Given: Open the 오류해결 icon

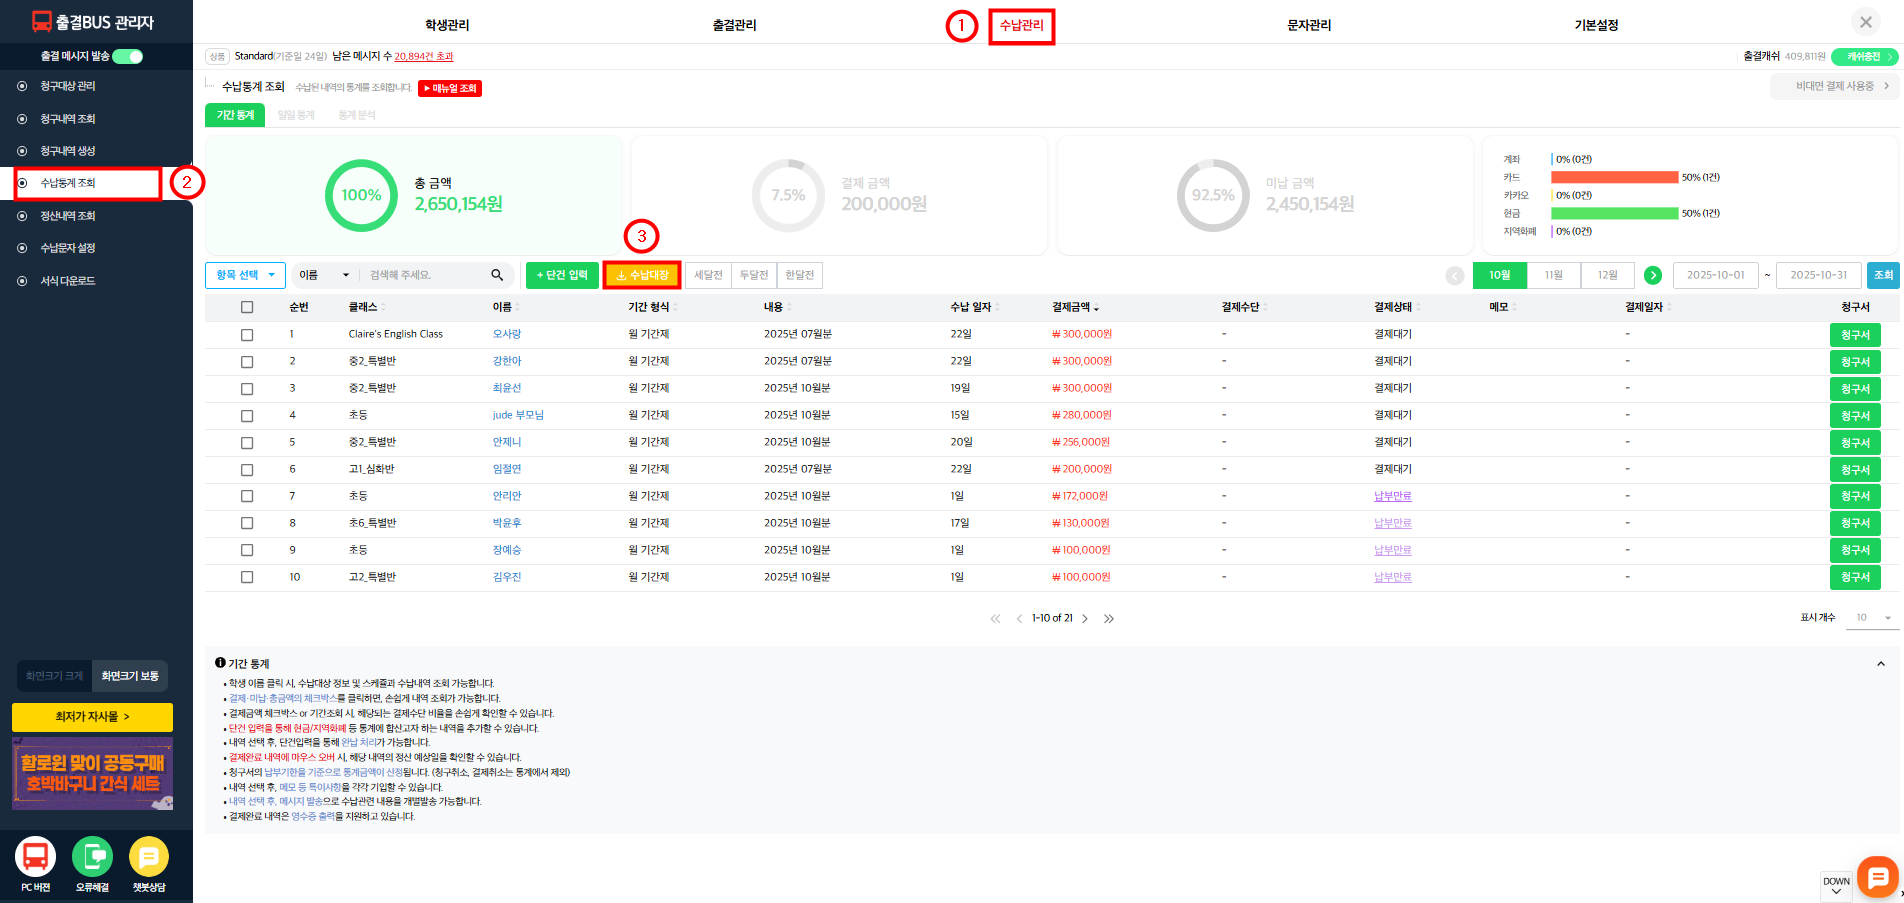Looking at the screenshot, I should [x=92, y=857].
